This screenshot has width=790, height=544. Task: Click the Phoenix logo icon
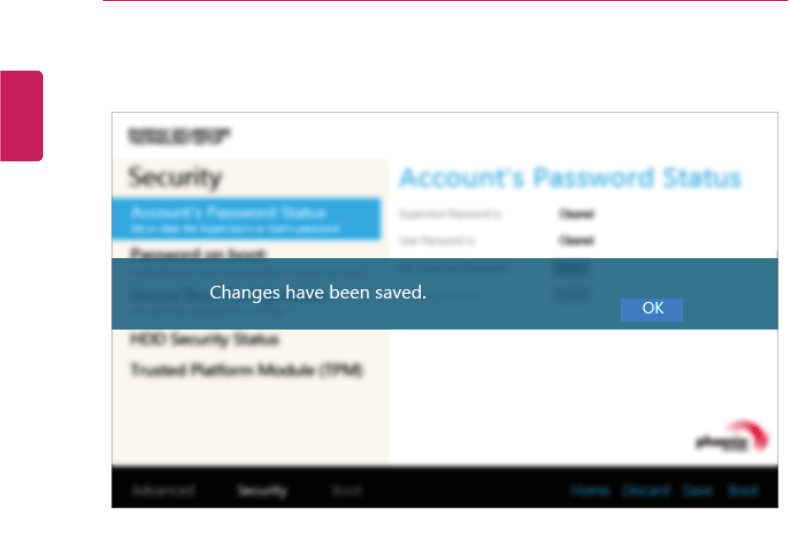(732, 437)
